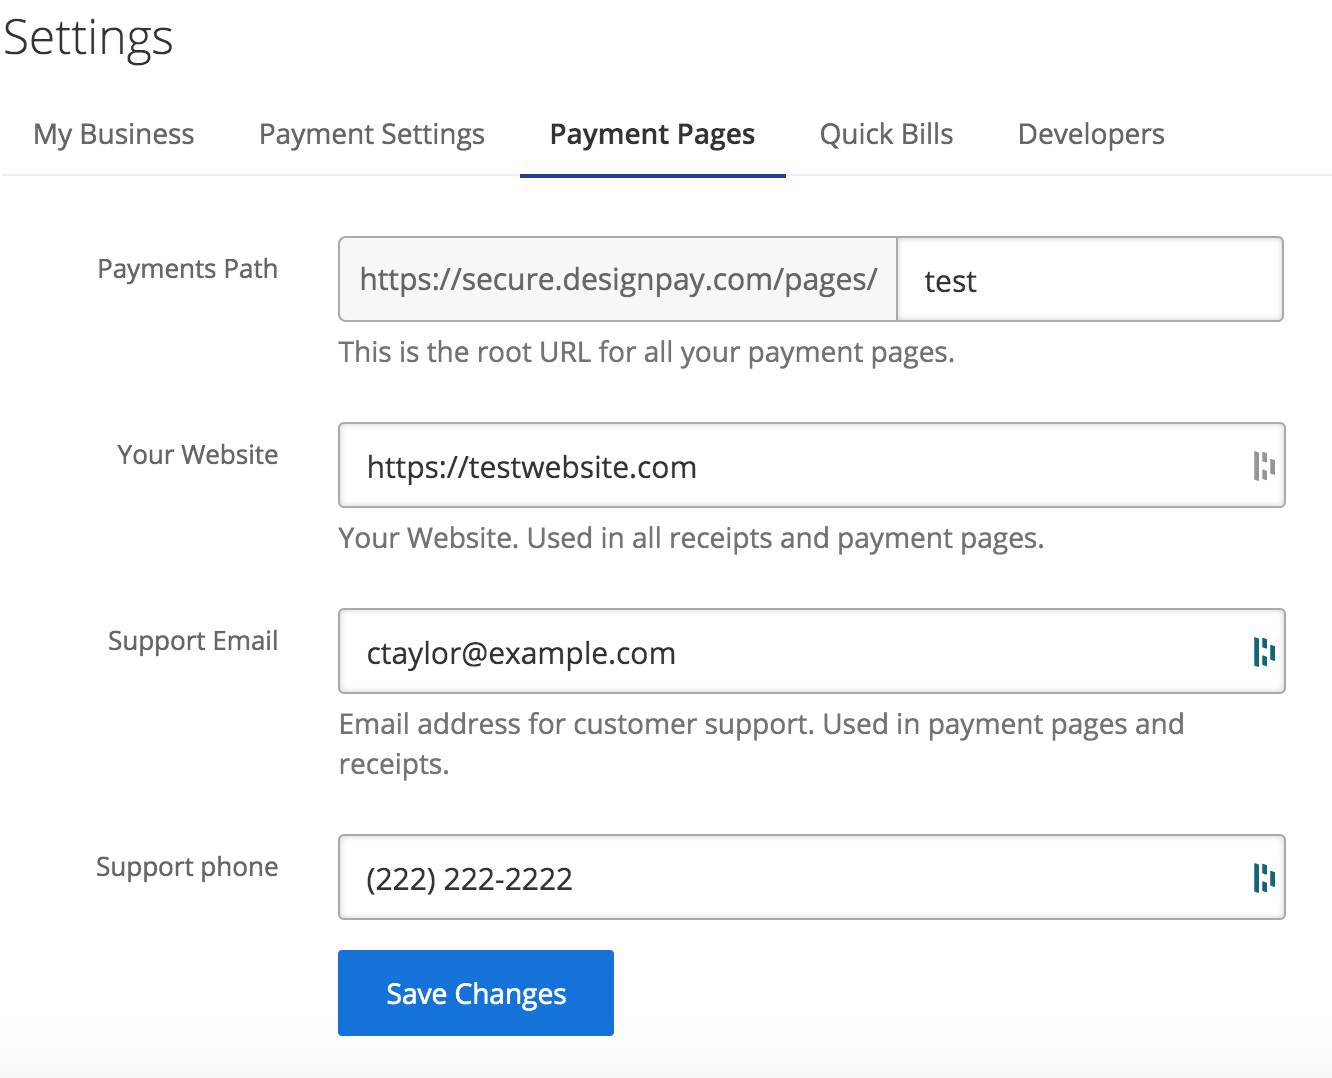Viewport: 1332px width, 1078px height.
Task: Click 'Used in all receipts' help text
Action: pos(692,538)
